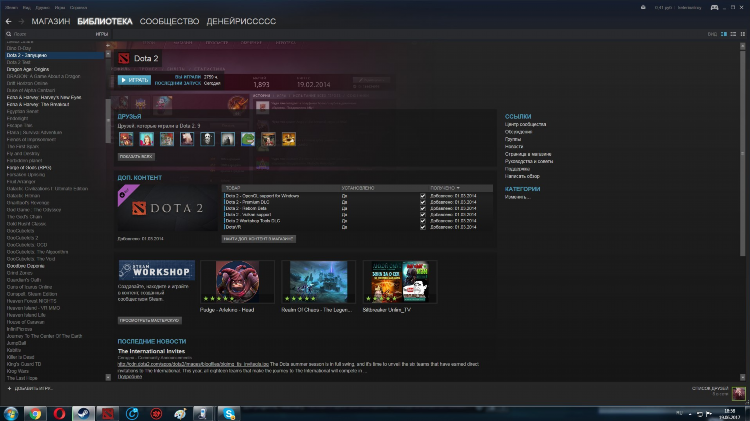Open the Справка menu
Image resolution: width=750 pixels, height=421 pixels.
(78, 8)
